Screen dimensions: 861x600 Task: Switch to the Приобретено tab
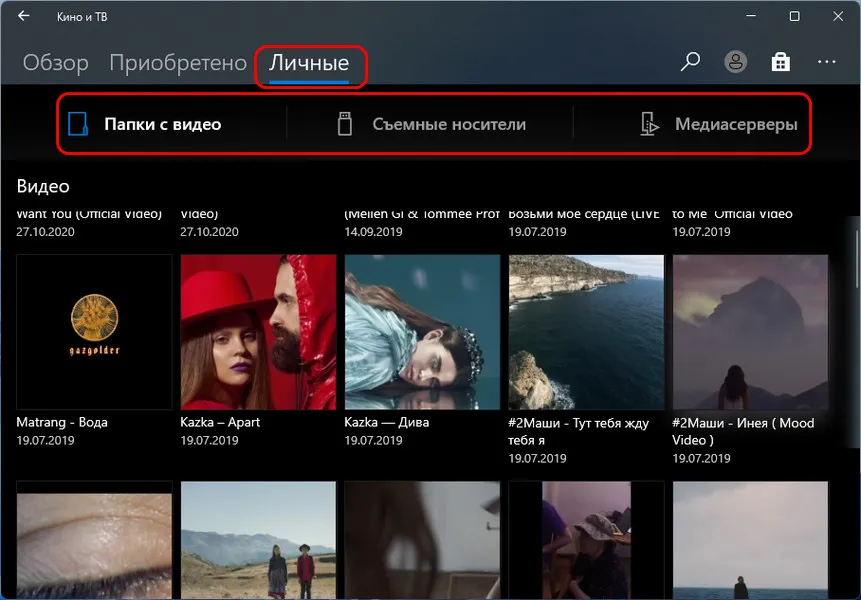[x=178, y=63]
